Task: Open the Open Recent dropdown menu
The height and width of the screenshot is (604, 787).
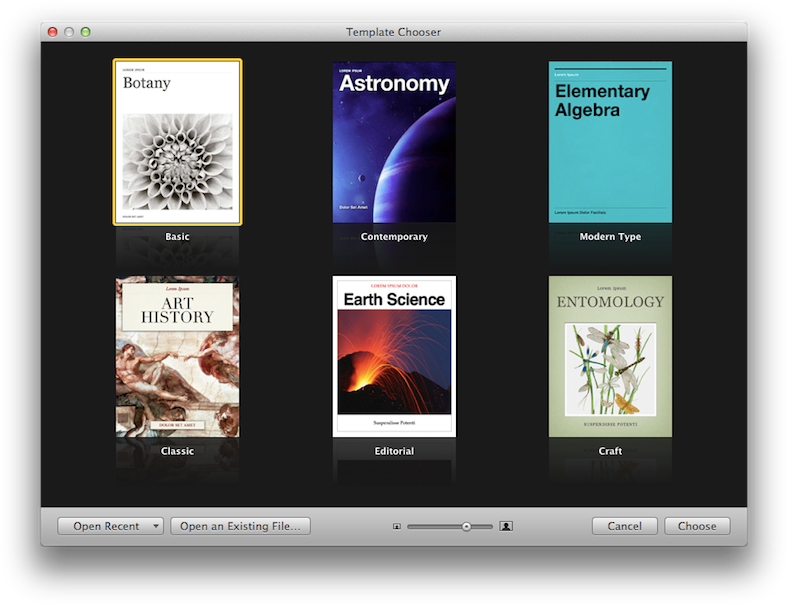Action: tap(110, 526)
